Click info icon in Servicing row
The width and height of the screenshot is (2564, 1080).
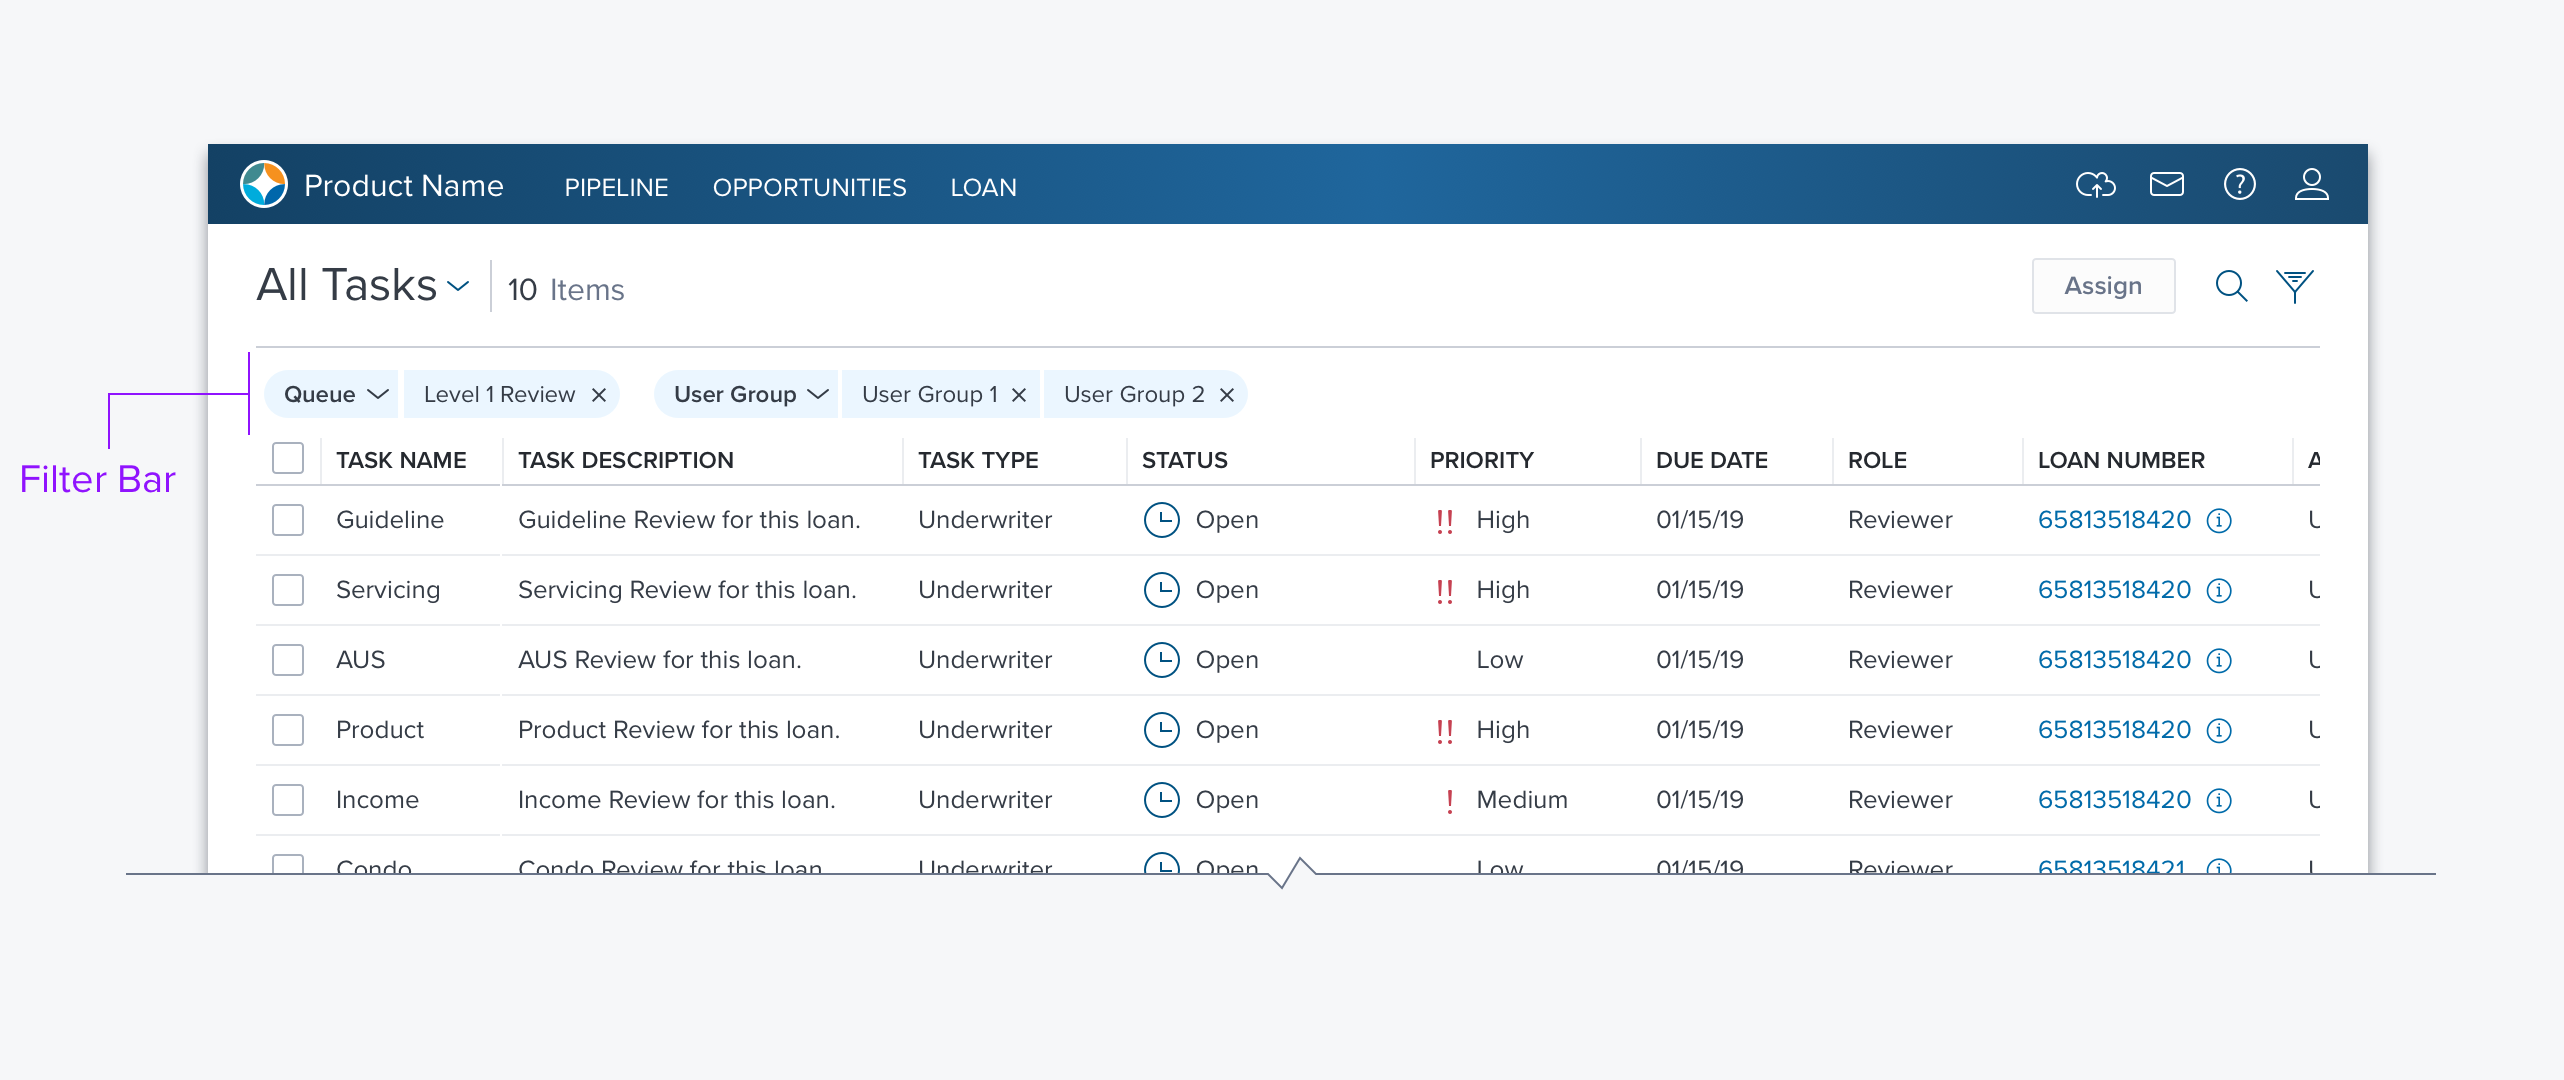pos(2219,591)
